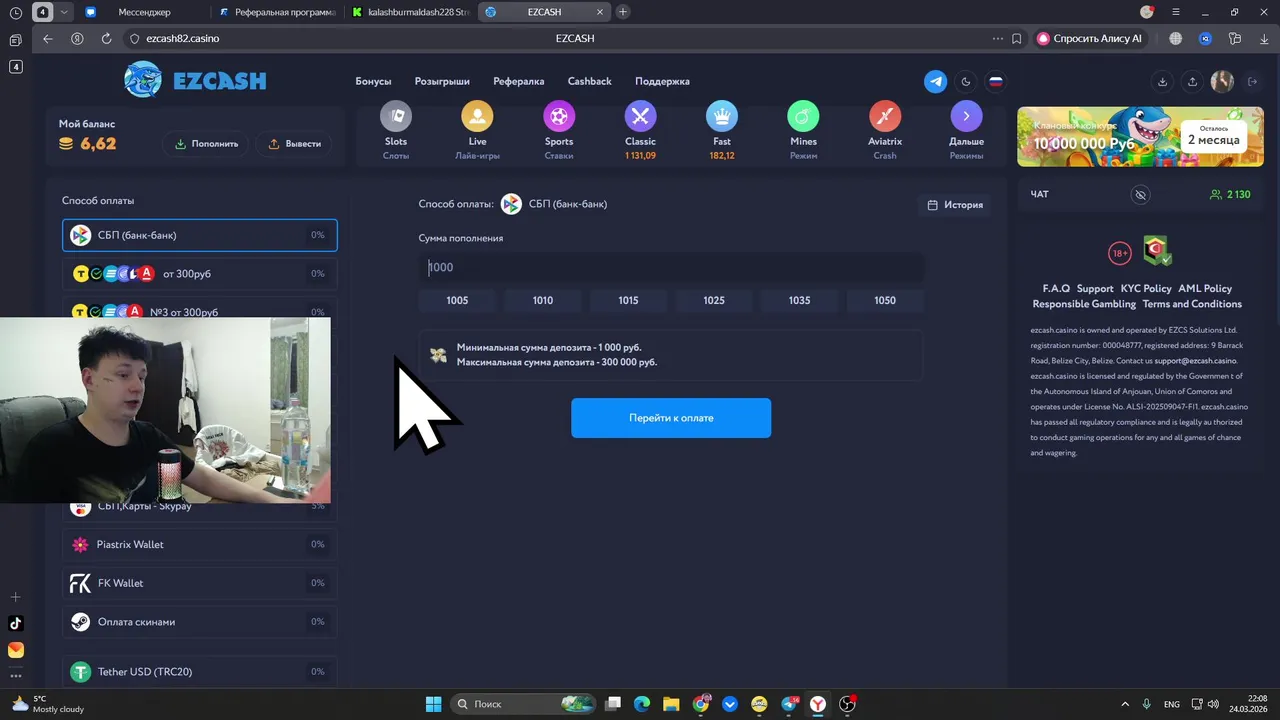The height and width of the screenshot is (720, 1280).
Task: Choose the 1025 amount preset
Action: pyautogui.click(x=714, y=300)
